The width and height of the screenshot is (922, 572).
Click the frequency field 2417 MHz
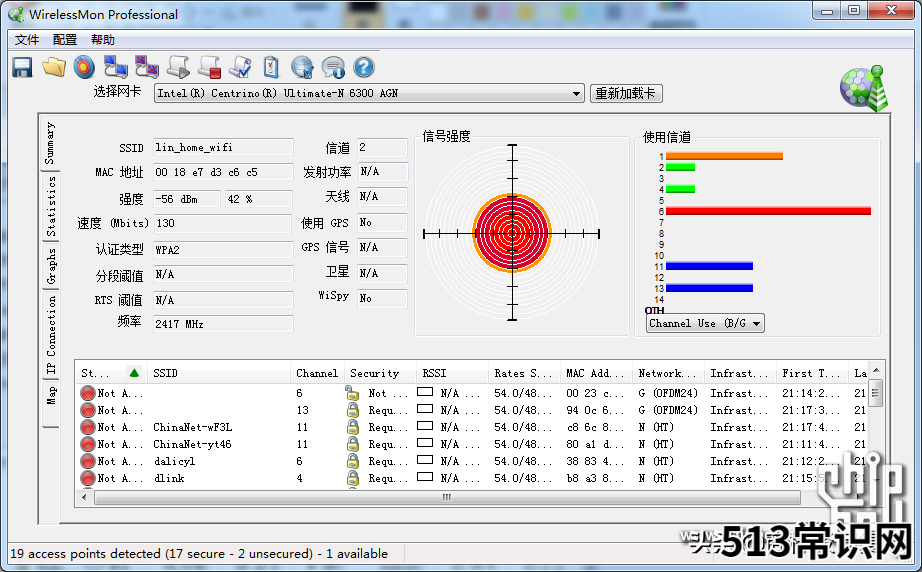(223, 324)
